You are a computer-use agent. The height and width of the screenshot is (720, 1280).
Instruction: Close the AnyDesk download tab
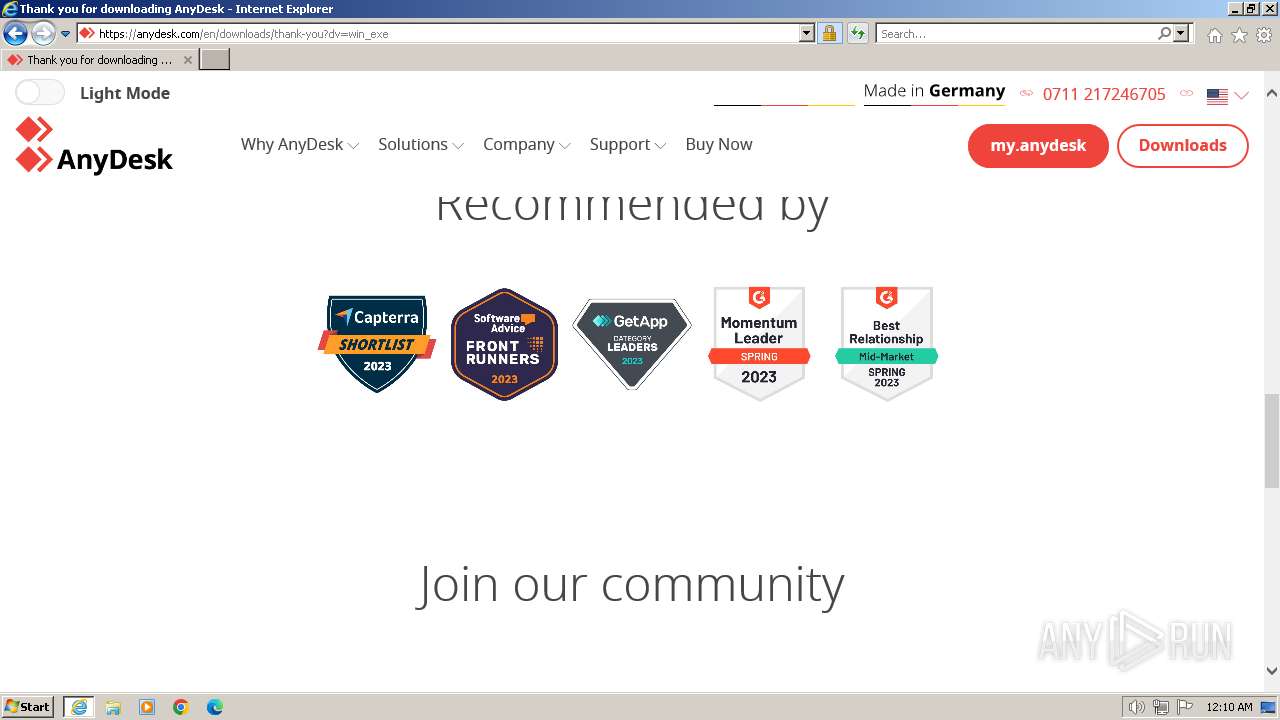click(187, 60)
